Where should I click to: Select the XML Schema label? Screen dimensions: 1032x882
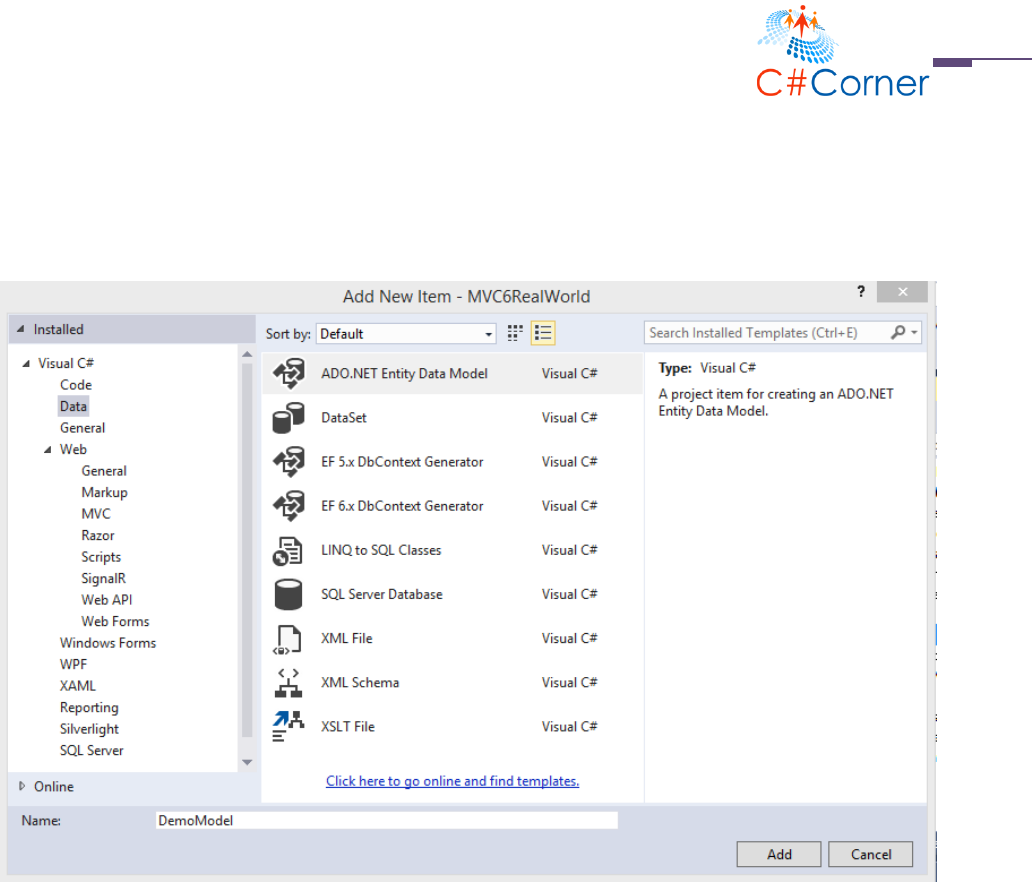tap(360, 682)
